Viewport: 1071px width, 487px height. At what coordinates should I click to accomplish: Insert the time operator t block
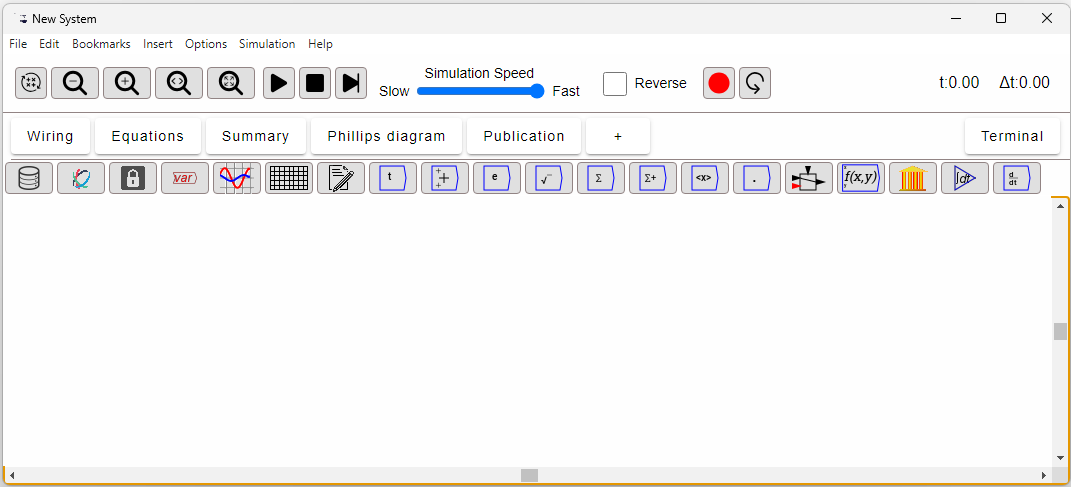click(393, 178)
